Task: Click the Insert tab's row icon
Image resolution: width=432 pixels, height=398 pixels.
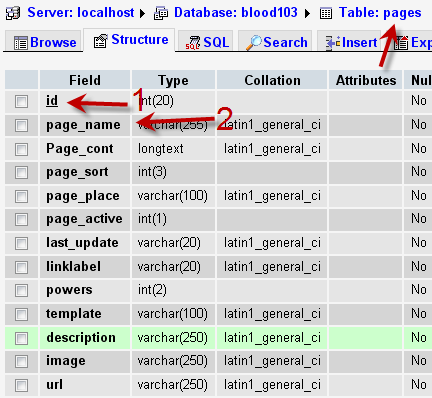Action: coord(333,43)
